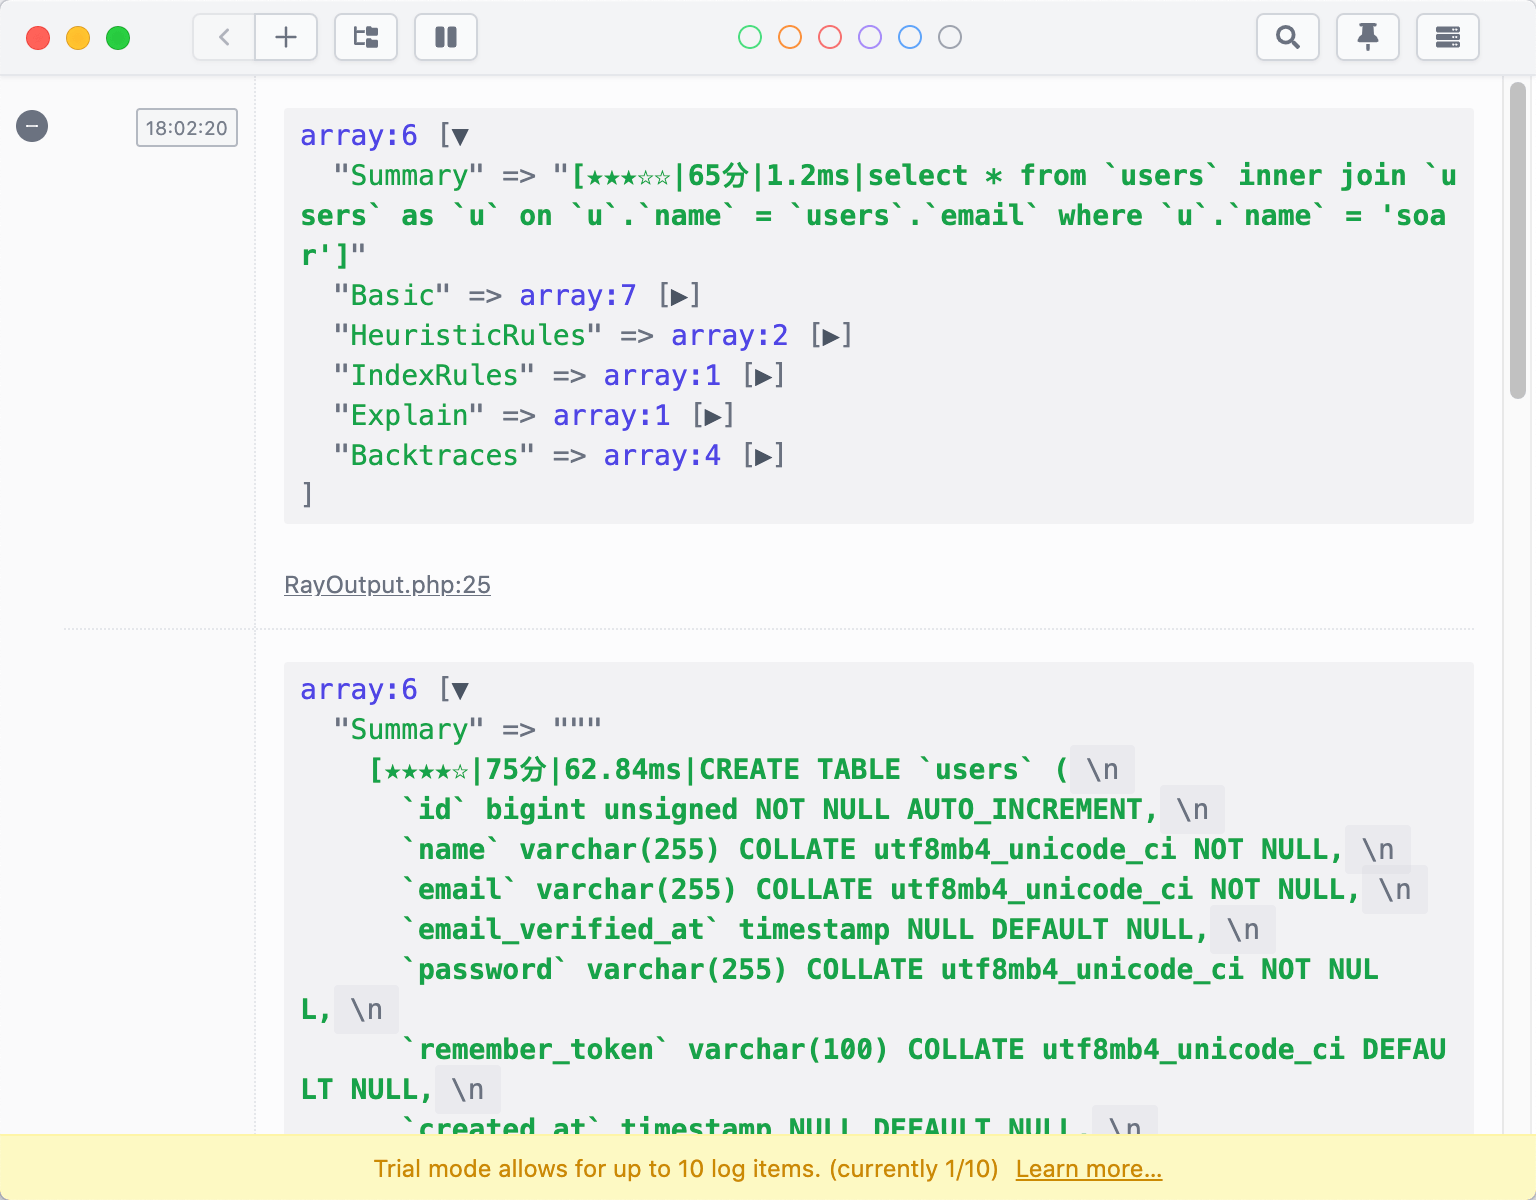Collapse the log item with minus icon
The width and height of the screenshot is (1536, 1200).
coord(32,126)
